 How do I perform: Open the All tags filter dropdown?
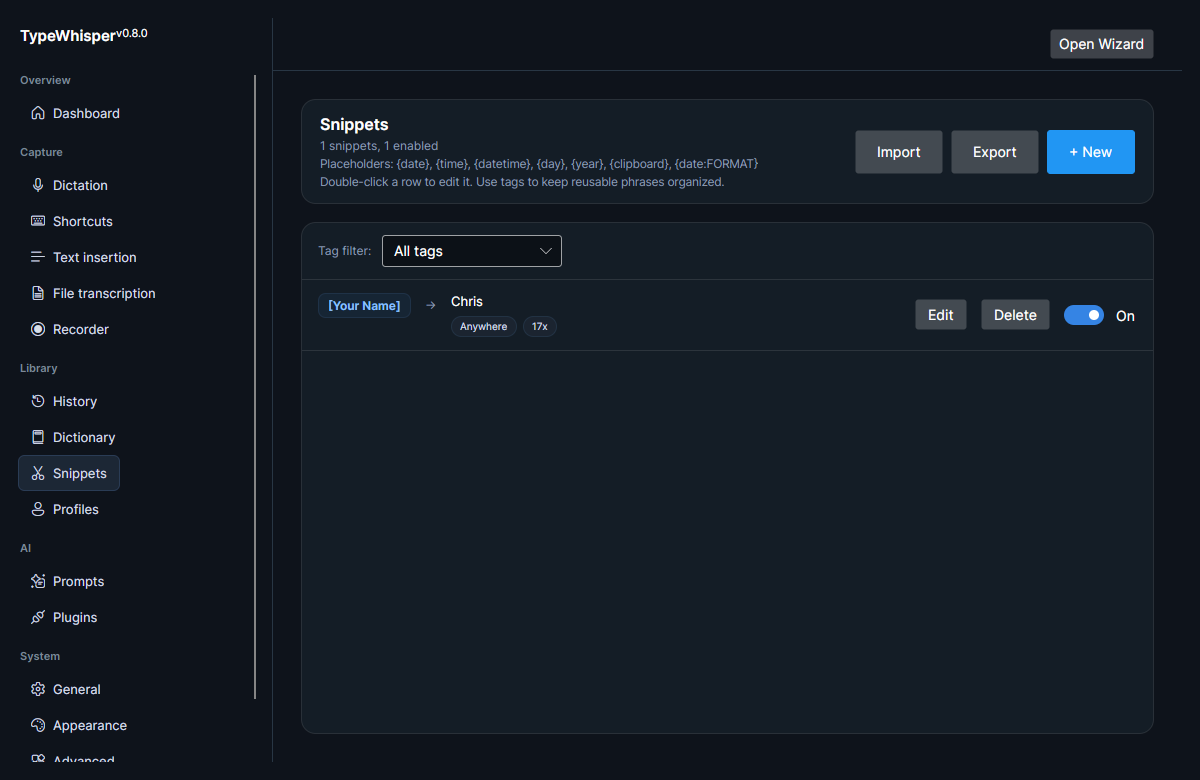coord(472,251)
